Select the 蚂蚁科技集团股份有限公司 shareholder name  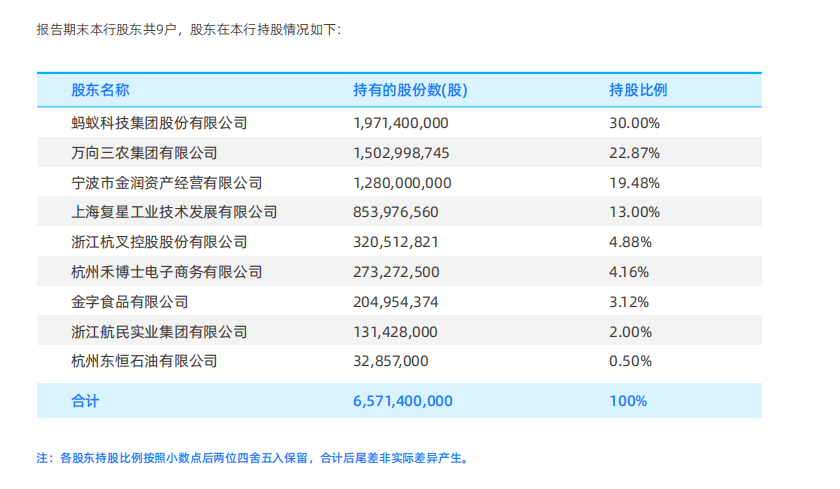click(159, 123)
